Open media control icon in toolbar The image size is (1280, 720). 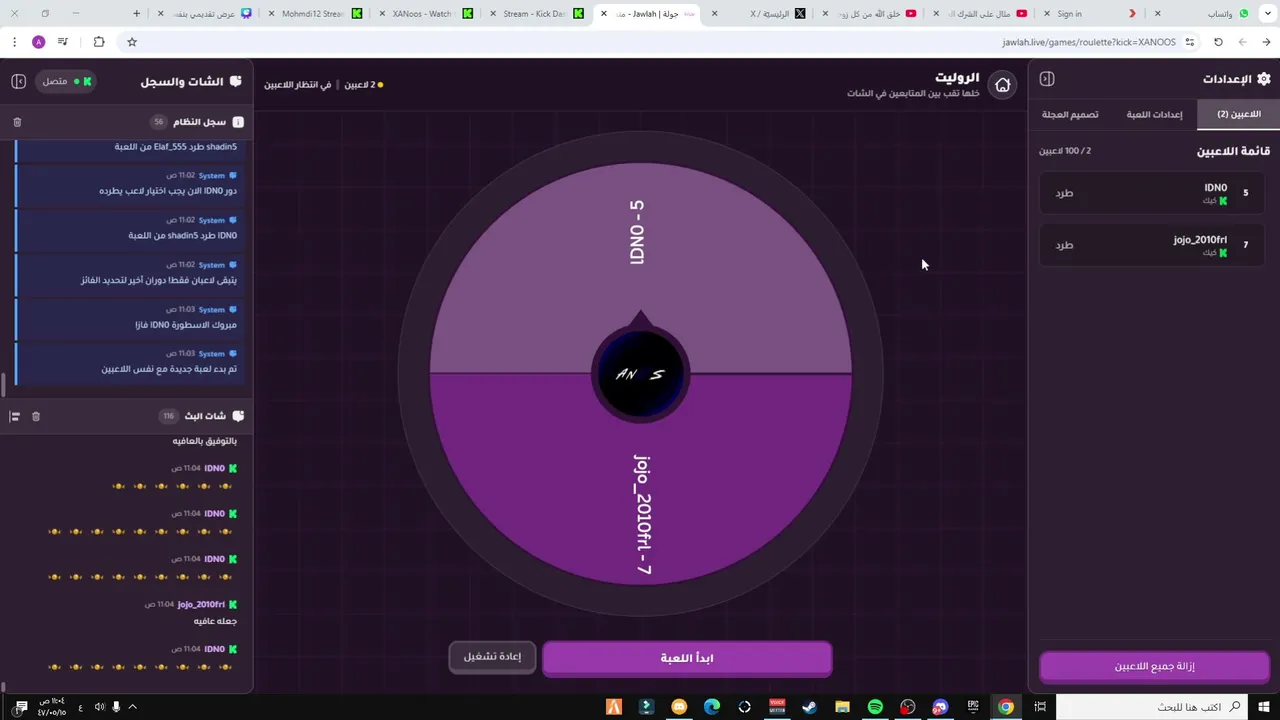pyautogui.click(x=63, y=42)
